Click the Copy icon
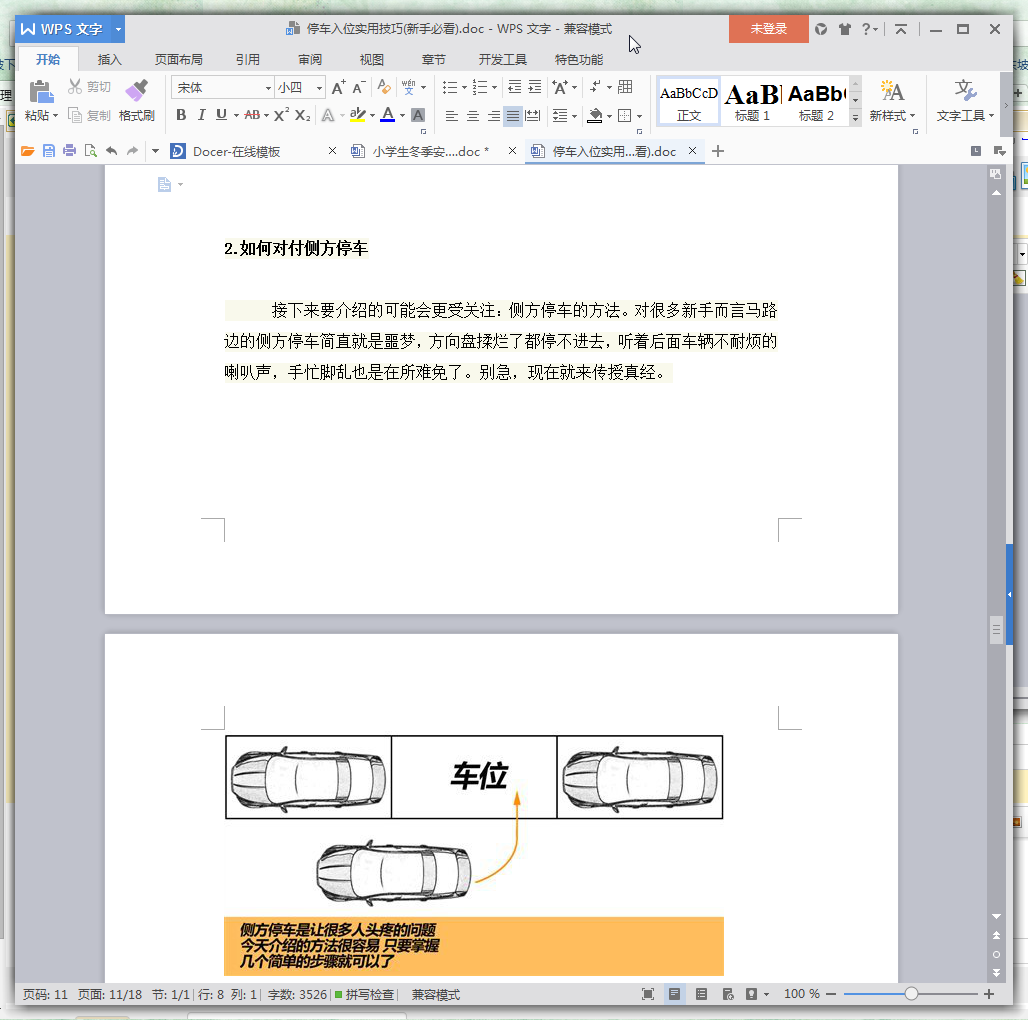This screenshot has height=1020, width=1028. coord(75,115)
